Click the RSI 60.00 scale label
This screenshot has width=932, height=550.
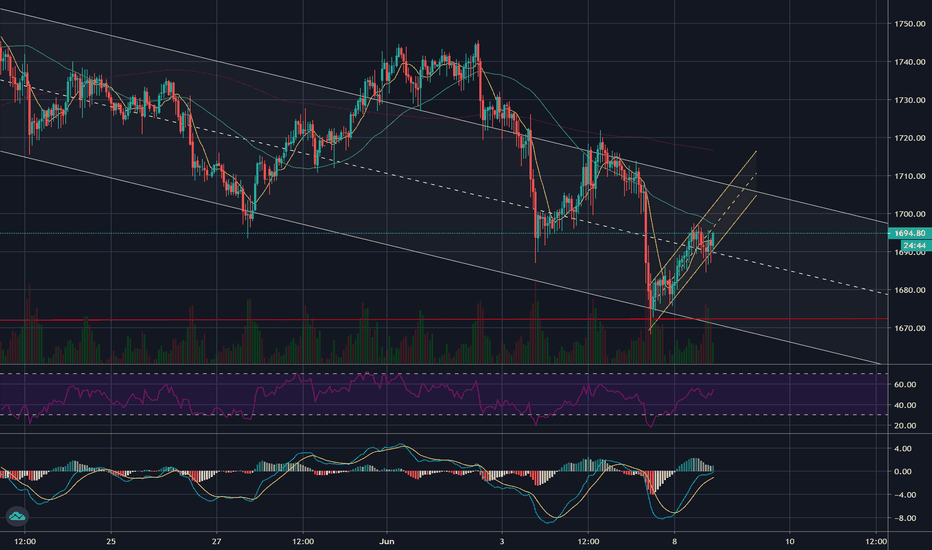pos(905,385)
